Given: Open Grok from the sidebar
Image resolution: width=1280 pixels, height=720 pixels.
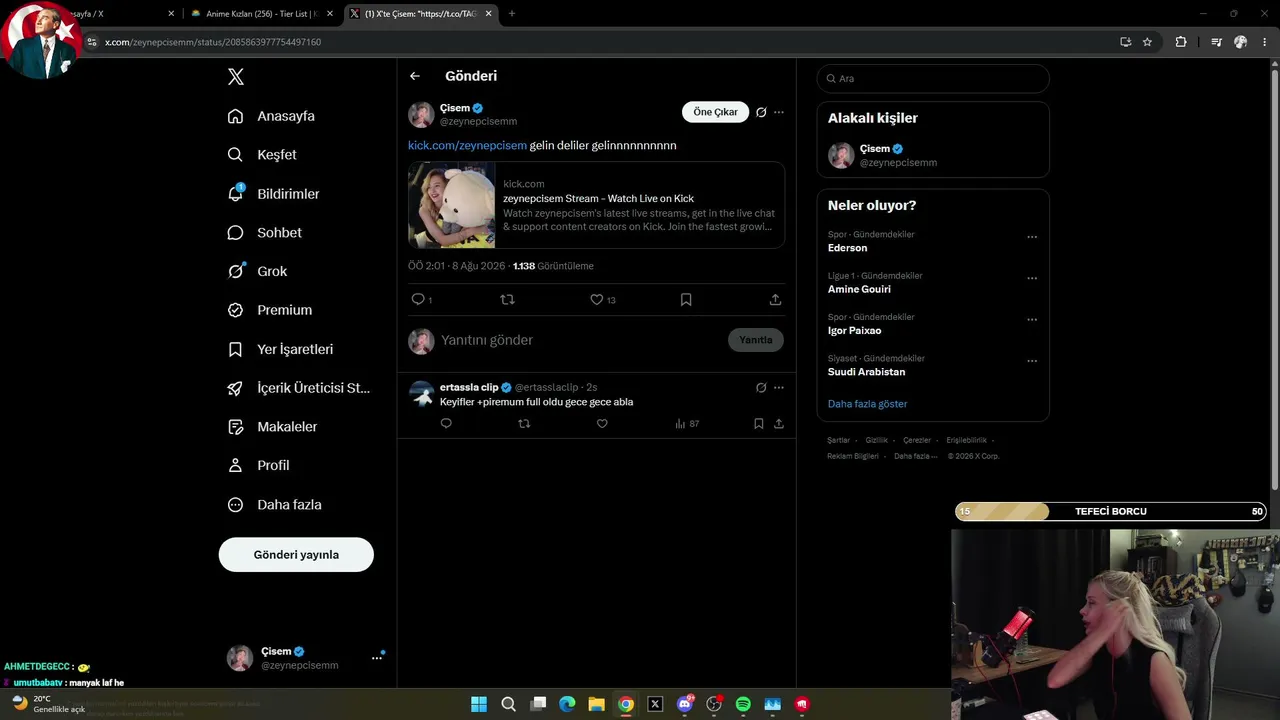Looking at the screenshot, I should [x=257, y=271].
